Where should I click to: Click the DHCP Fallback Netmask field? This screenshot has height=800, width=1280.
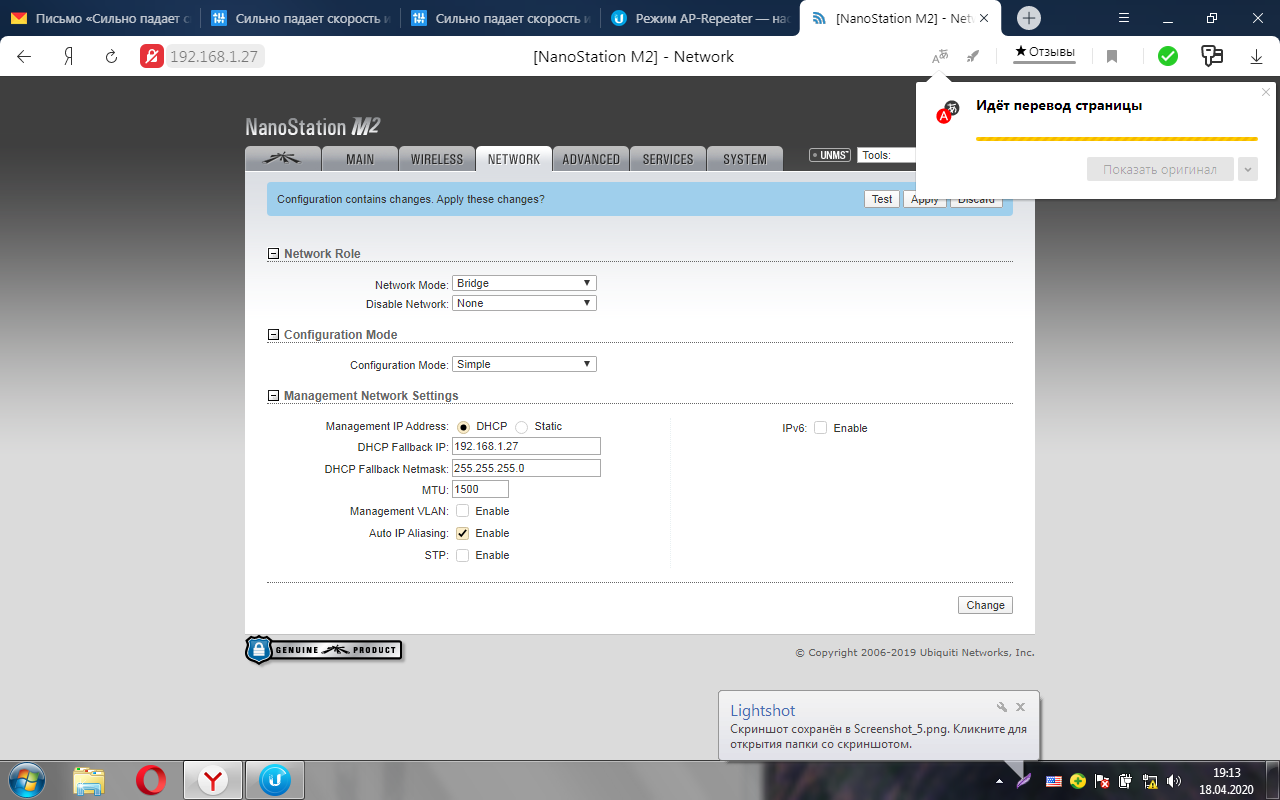point(526,468)
